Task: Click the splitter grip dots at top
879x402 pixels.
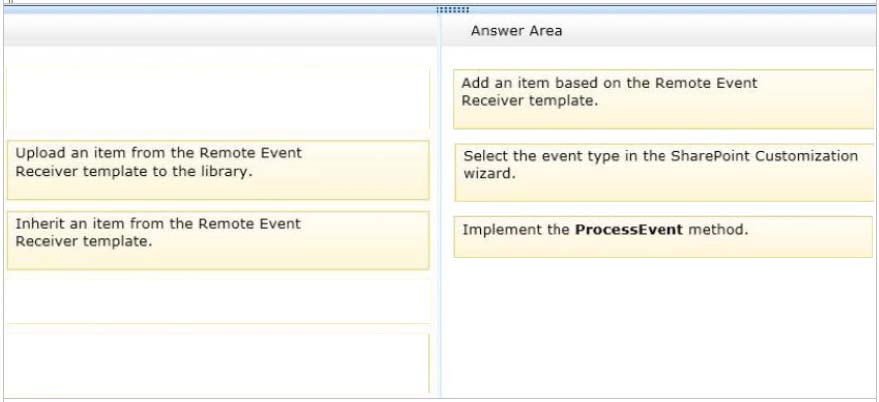Action: (452, 10)
